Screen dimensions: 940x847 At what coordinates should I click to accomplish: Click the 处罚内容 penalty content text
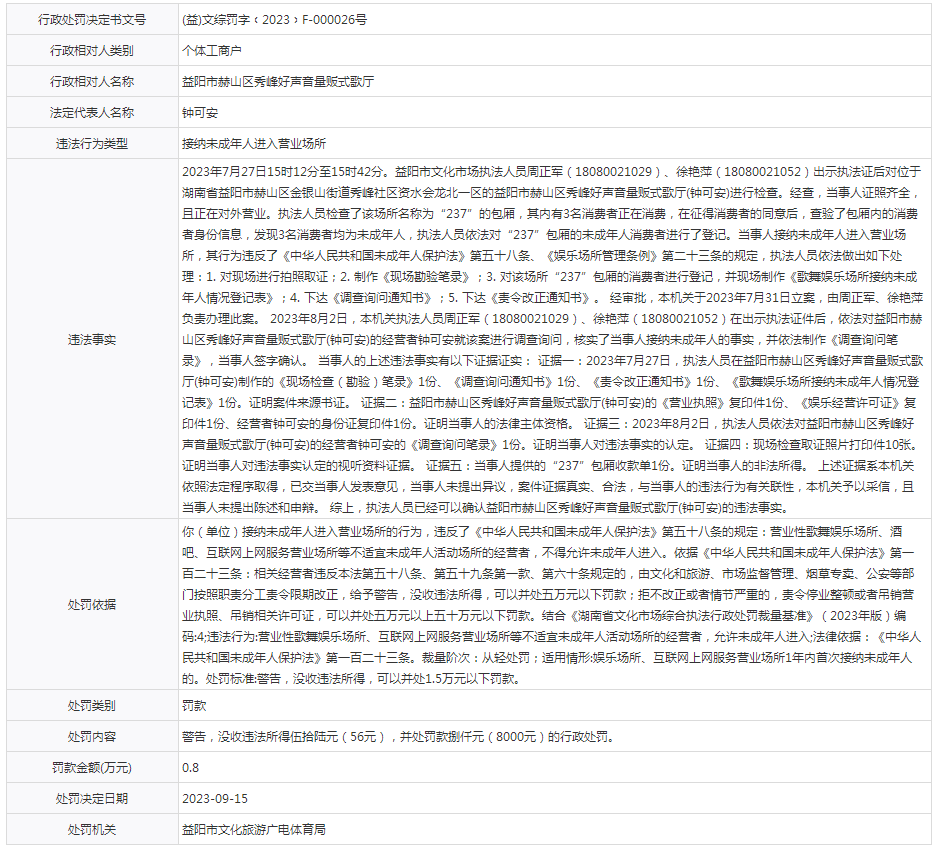pyautogui.click(x=396, y=736)
